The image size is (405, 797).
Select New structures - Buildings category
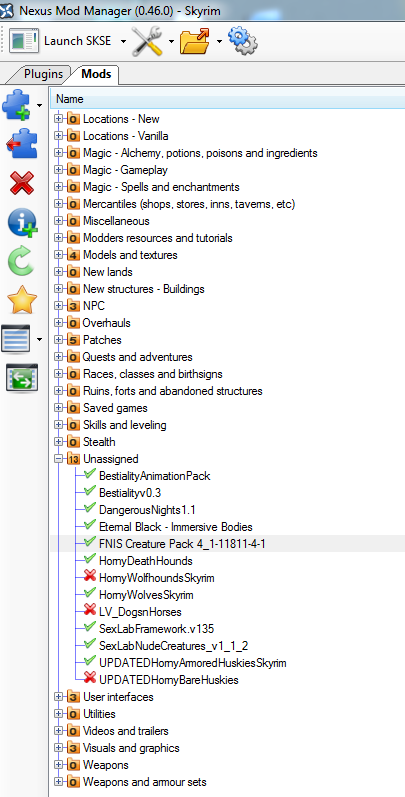coord(144,289)
